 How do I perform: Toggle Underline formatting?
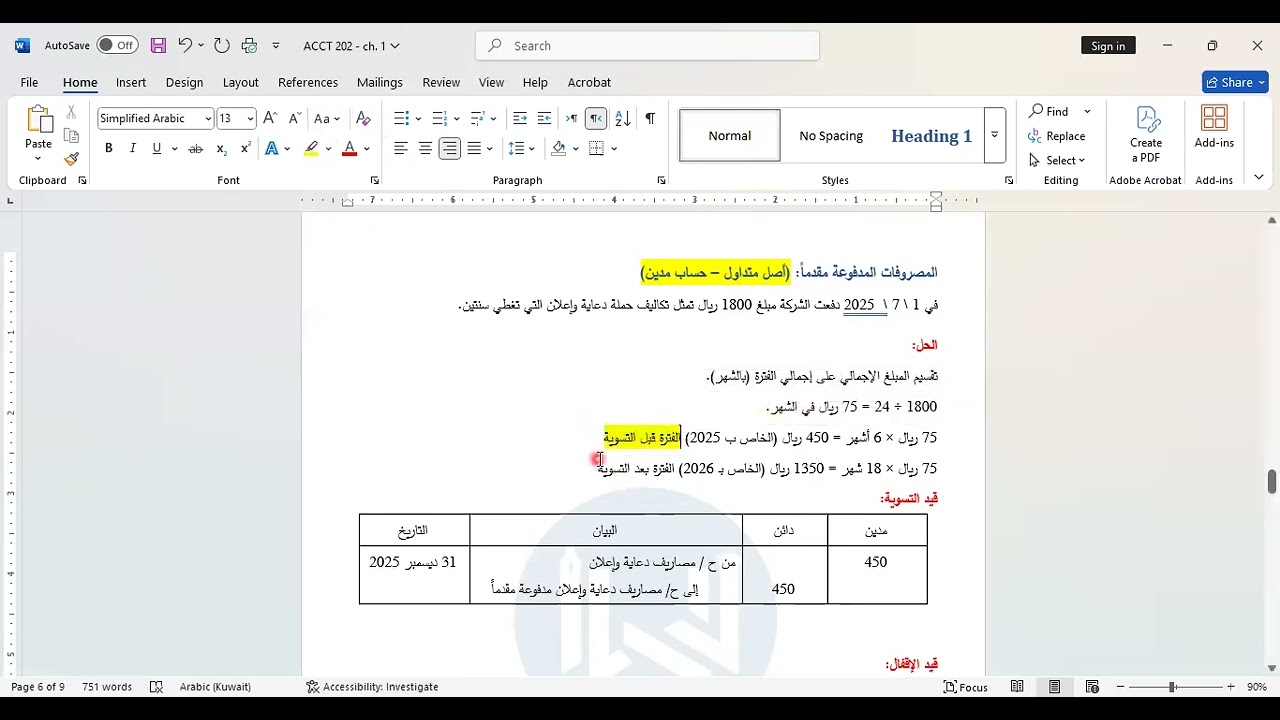(157, 149)
